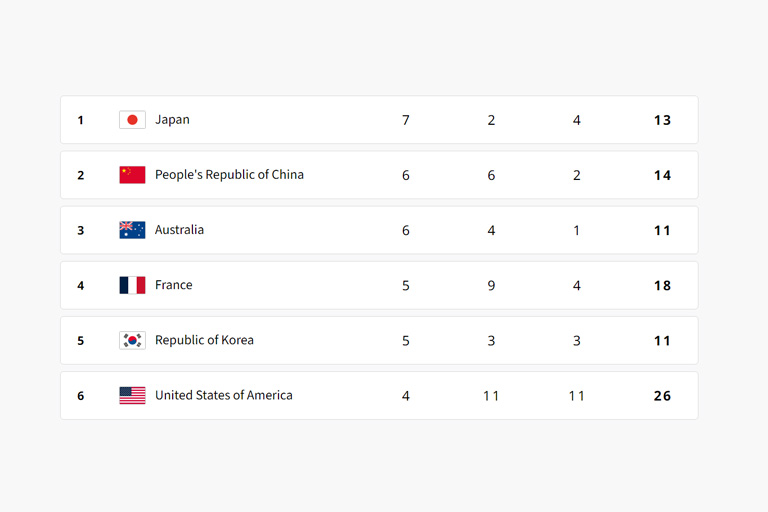Click China's total medal count 14
Screen dimensions: 768x512
click(662, 175)
